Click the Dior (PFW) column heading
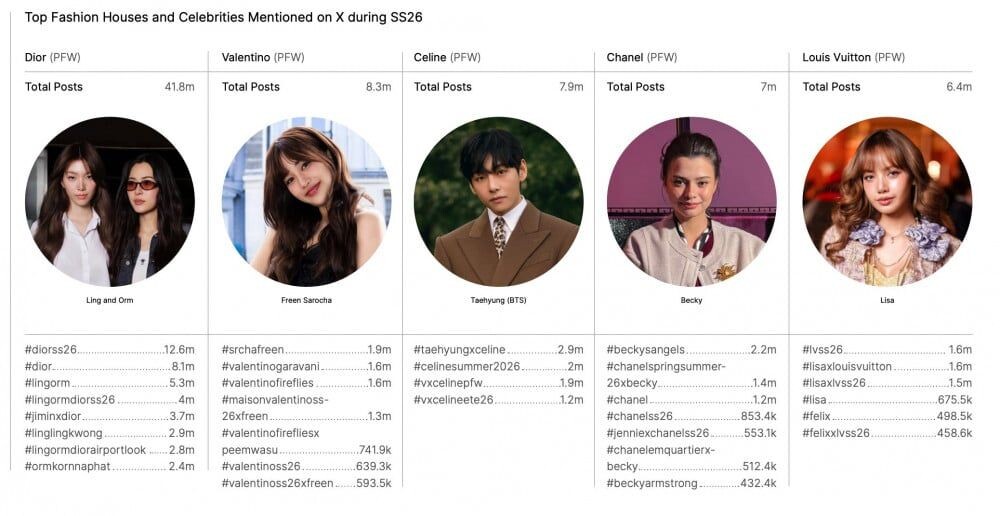 [x=53, y=57]
